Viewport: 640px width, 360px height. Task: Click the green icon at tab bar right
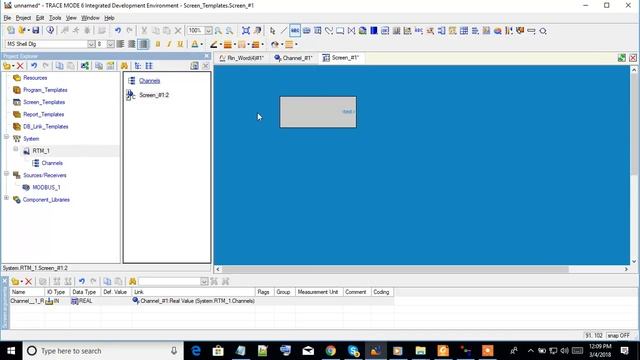(622, 58)
